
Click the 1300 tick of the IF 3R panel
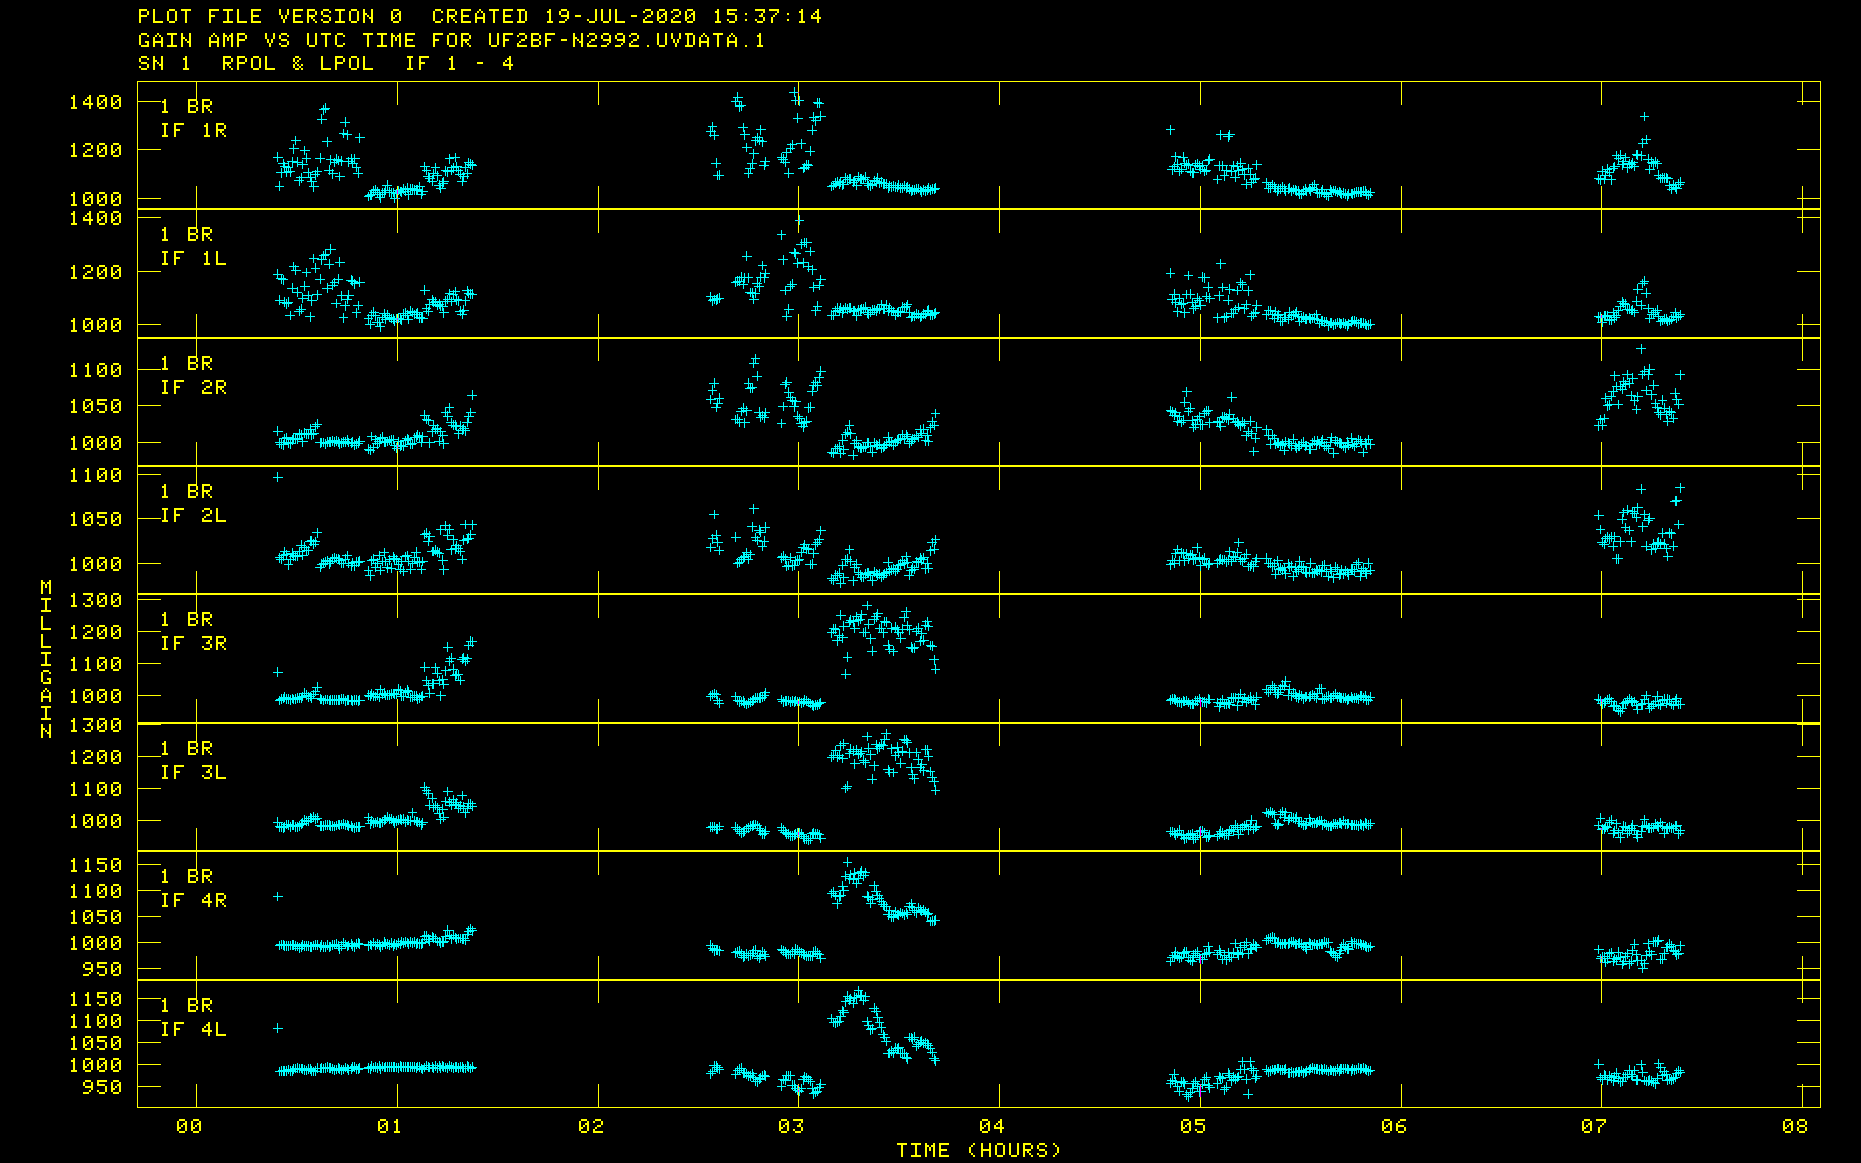(x=95, y=600)
